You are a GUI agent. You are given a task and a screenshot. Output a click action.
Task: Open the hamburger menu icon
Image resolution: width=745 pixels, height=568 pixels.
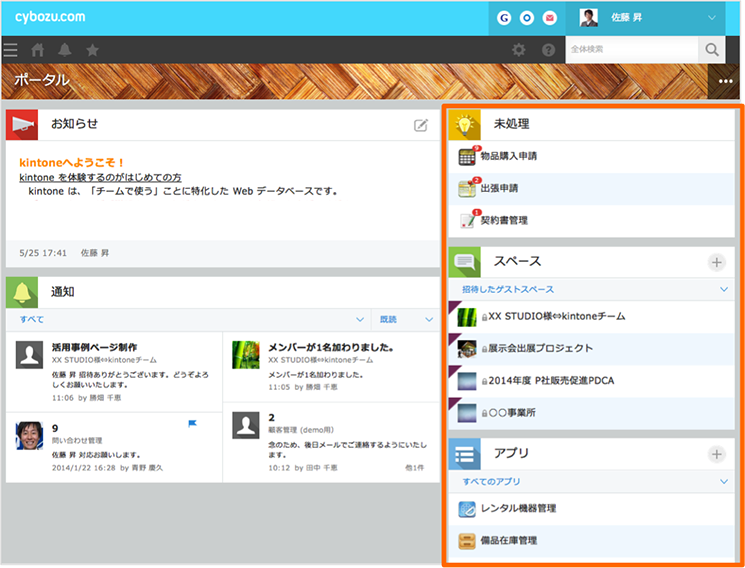click(10, 50)
